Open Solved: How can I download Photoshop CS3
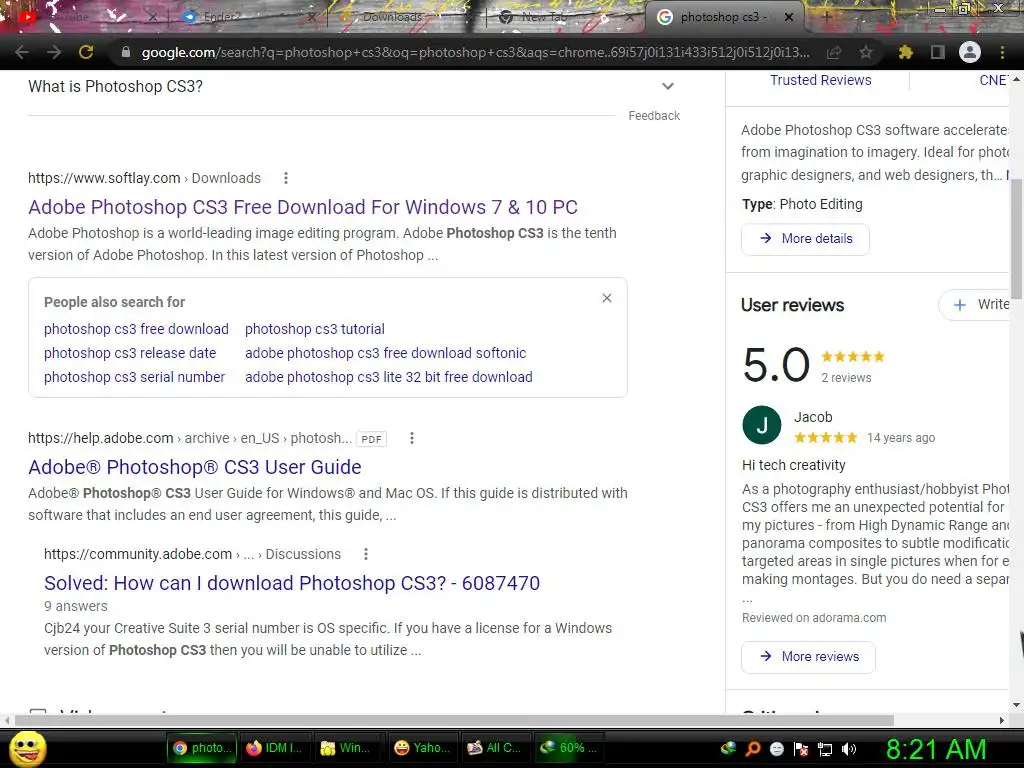This screenshot has width=1024, height=768. pos(292,583)
